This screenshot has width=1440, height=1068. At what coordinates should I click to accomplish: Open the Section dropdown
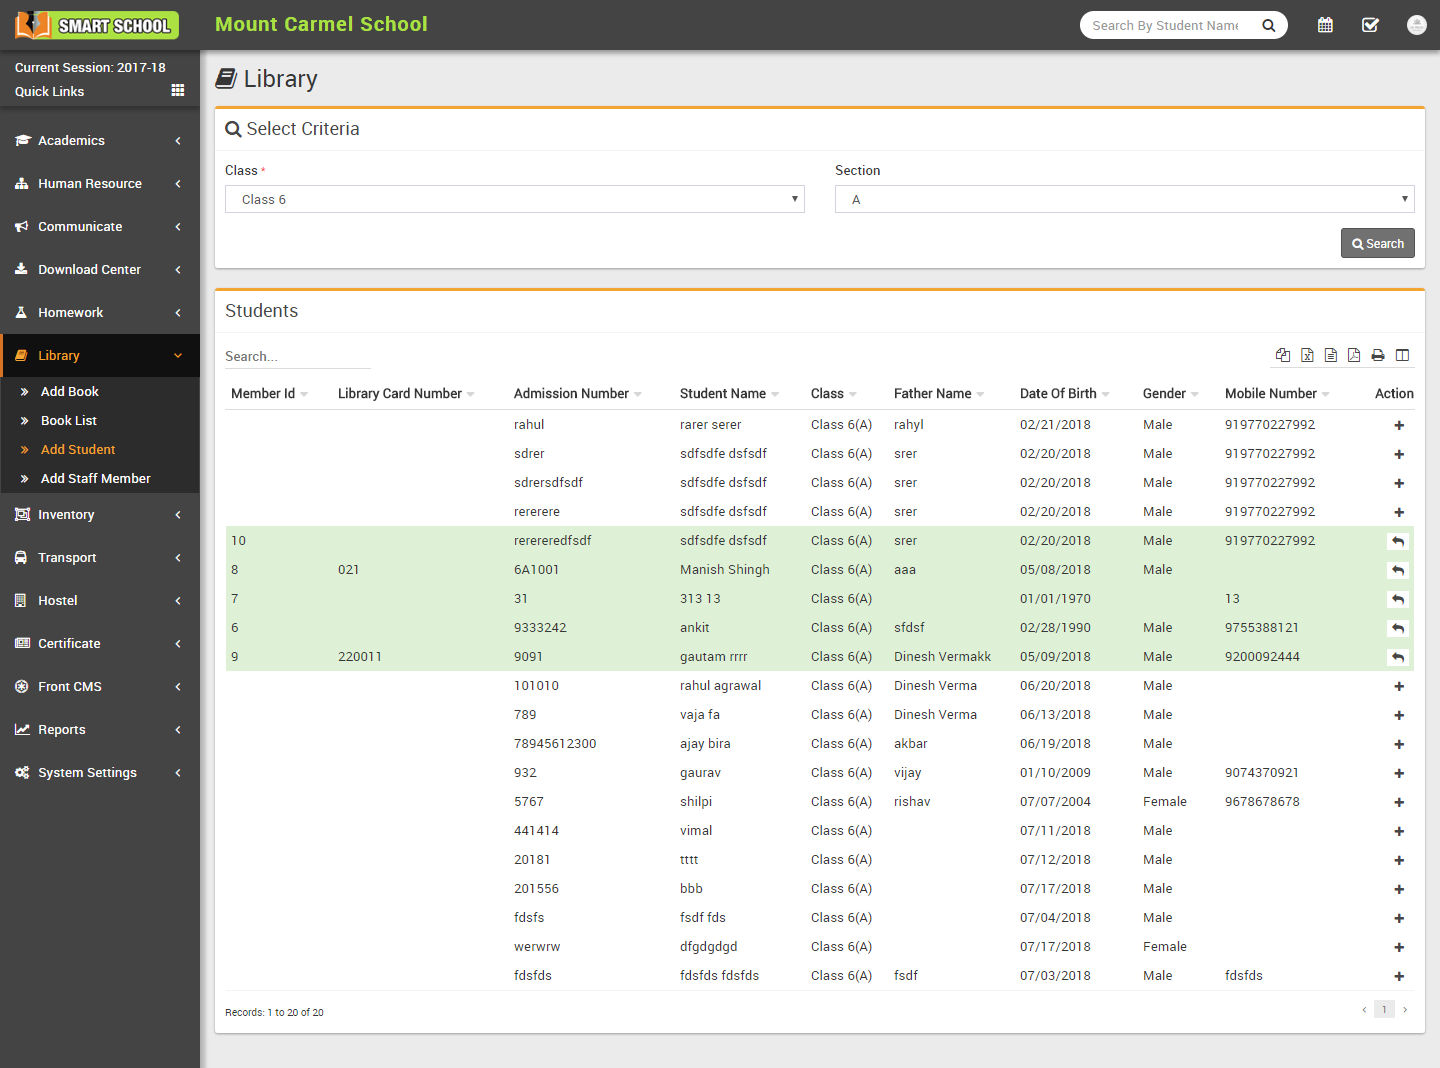click(1124, 199)
